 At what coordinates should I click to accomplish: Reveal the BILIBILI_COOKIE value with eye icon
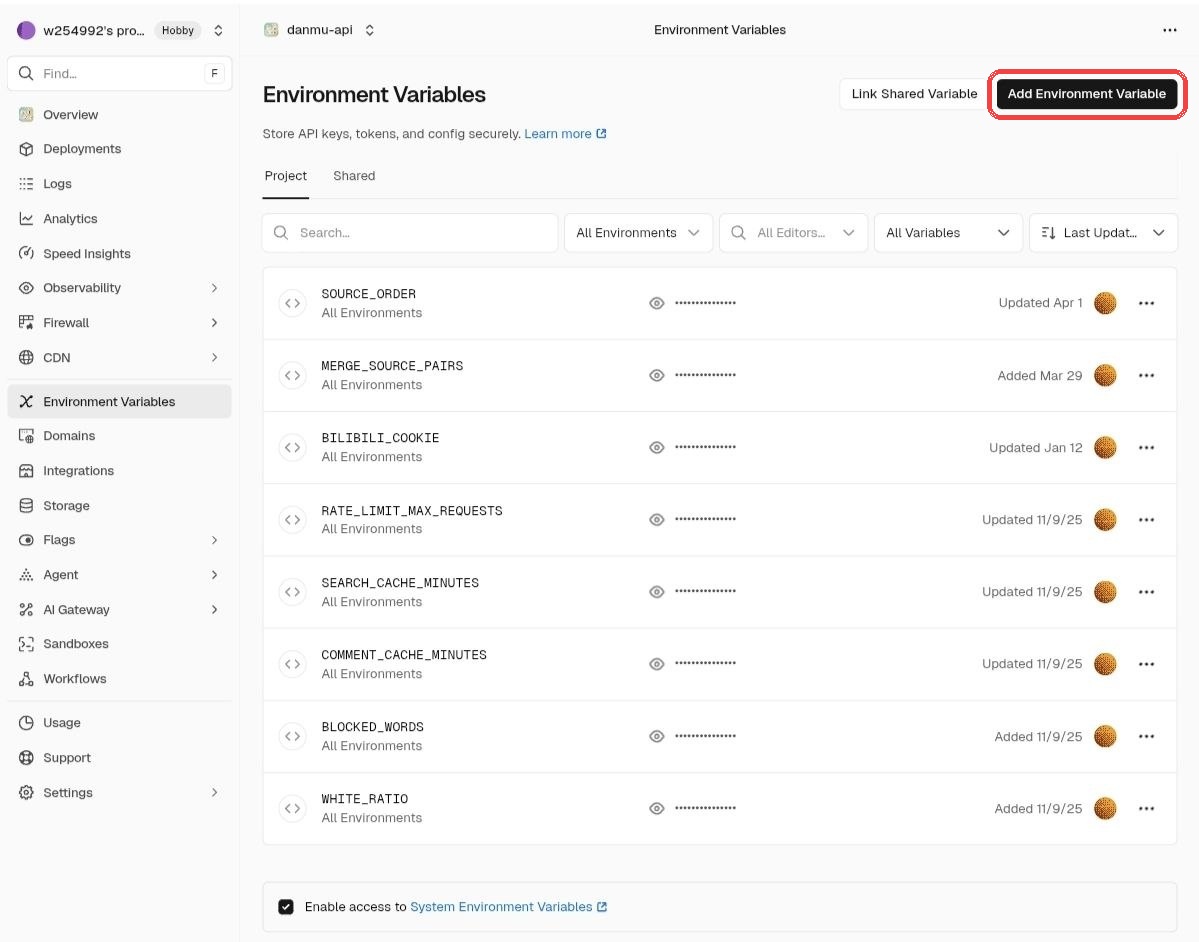point(656,447)
